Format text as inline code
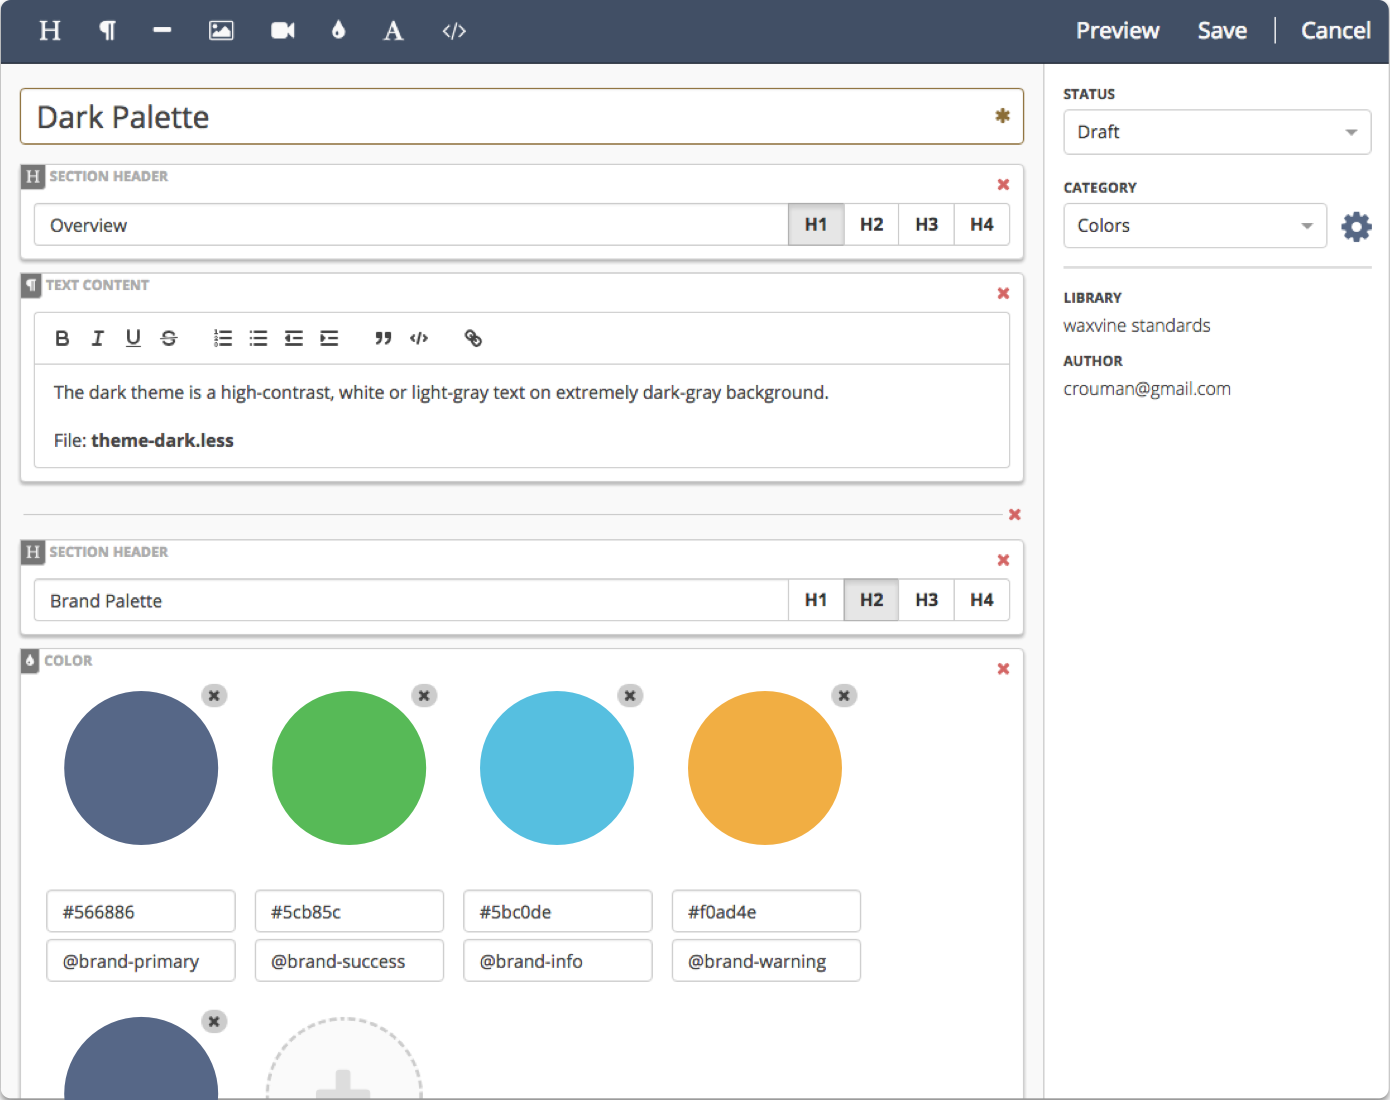 pos(419,338)
